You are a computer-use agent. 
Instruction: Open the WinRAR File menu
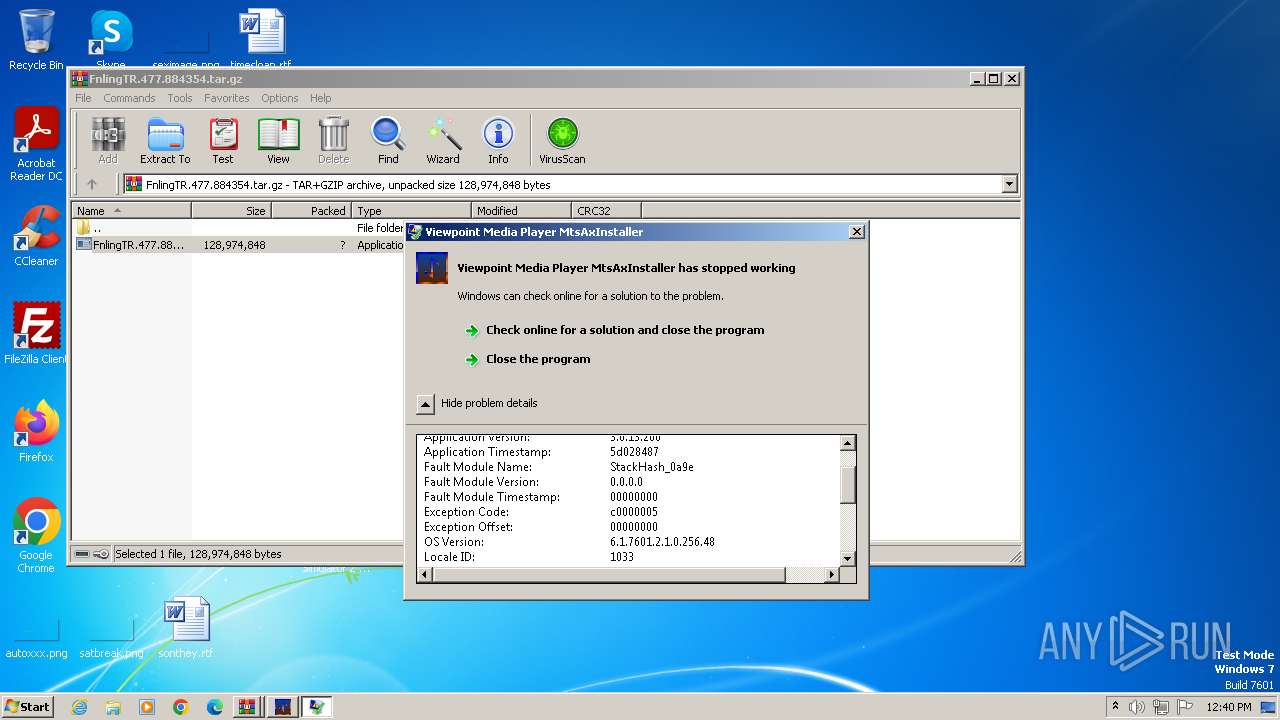[83, 98]
